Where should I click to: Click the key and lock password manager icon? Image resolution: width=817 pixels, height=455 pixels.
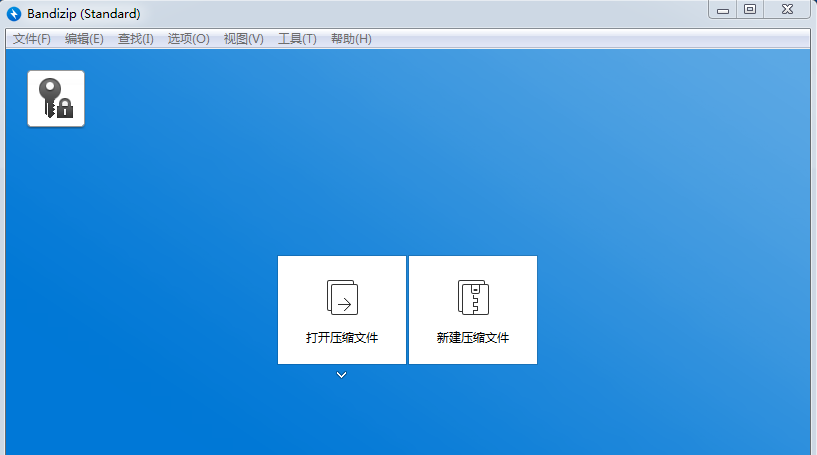click(56, 99)
